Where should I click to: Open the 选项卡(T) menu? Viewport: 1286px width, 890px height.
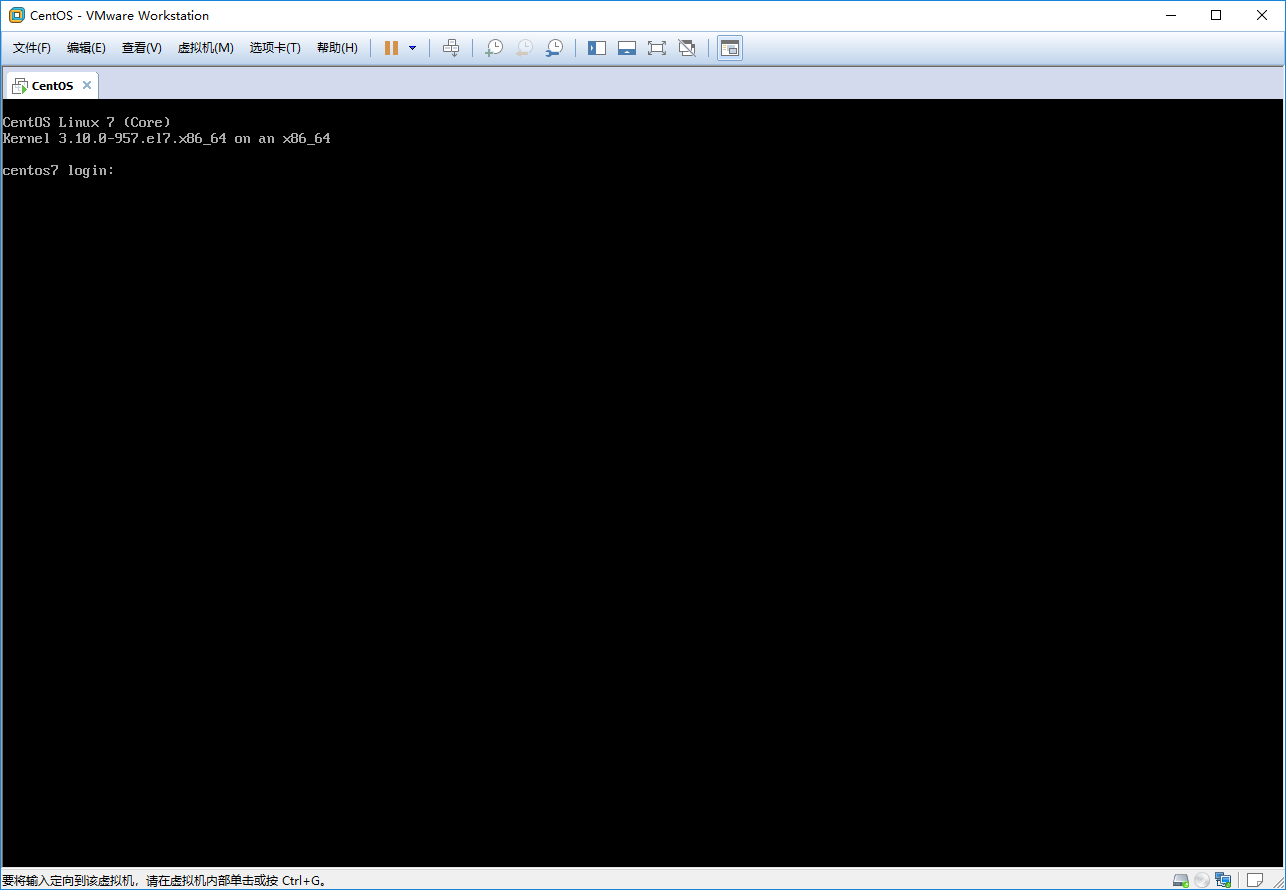[275, 48]
